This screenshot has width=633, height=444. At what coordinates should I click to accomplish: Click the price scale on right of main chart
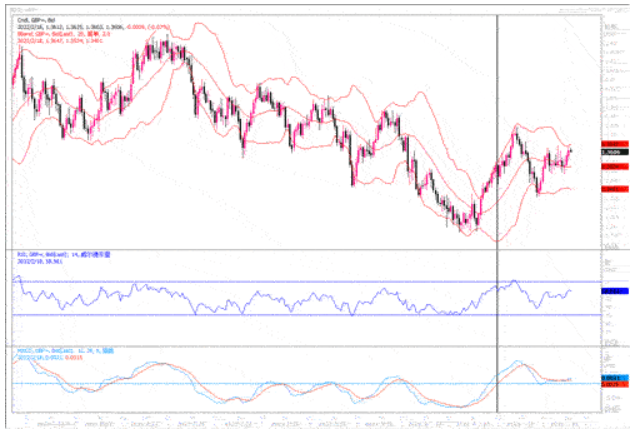click(x=612, y=80)
